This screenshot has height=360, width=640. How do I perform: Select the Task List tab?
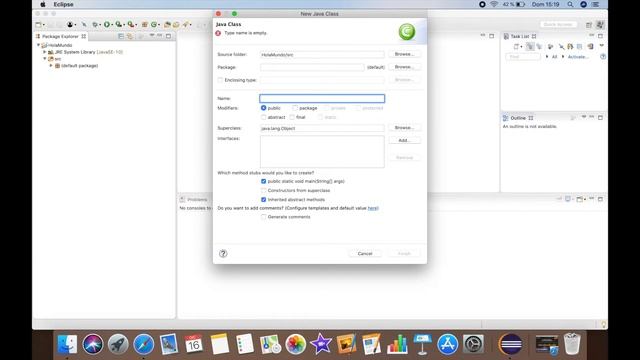(520, 36)
